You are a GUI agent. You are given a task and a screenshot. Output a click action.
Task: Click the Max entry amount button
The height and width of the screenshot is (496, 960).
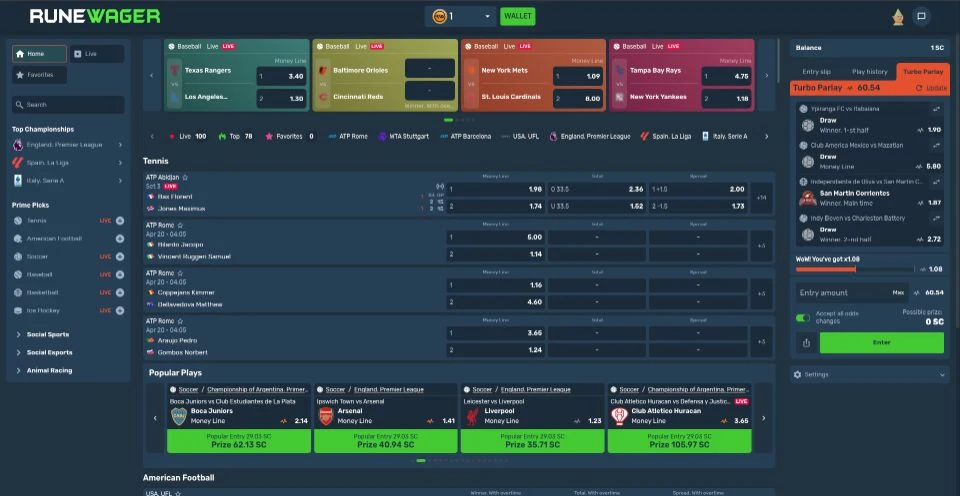pyautogui.click(x=898, y=293)
